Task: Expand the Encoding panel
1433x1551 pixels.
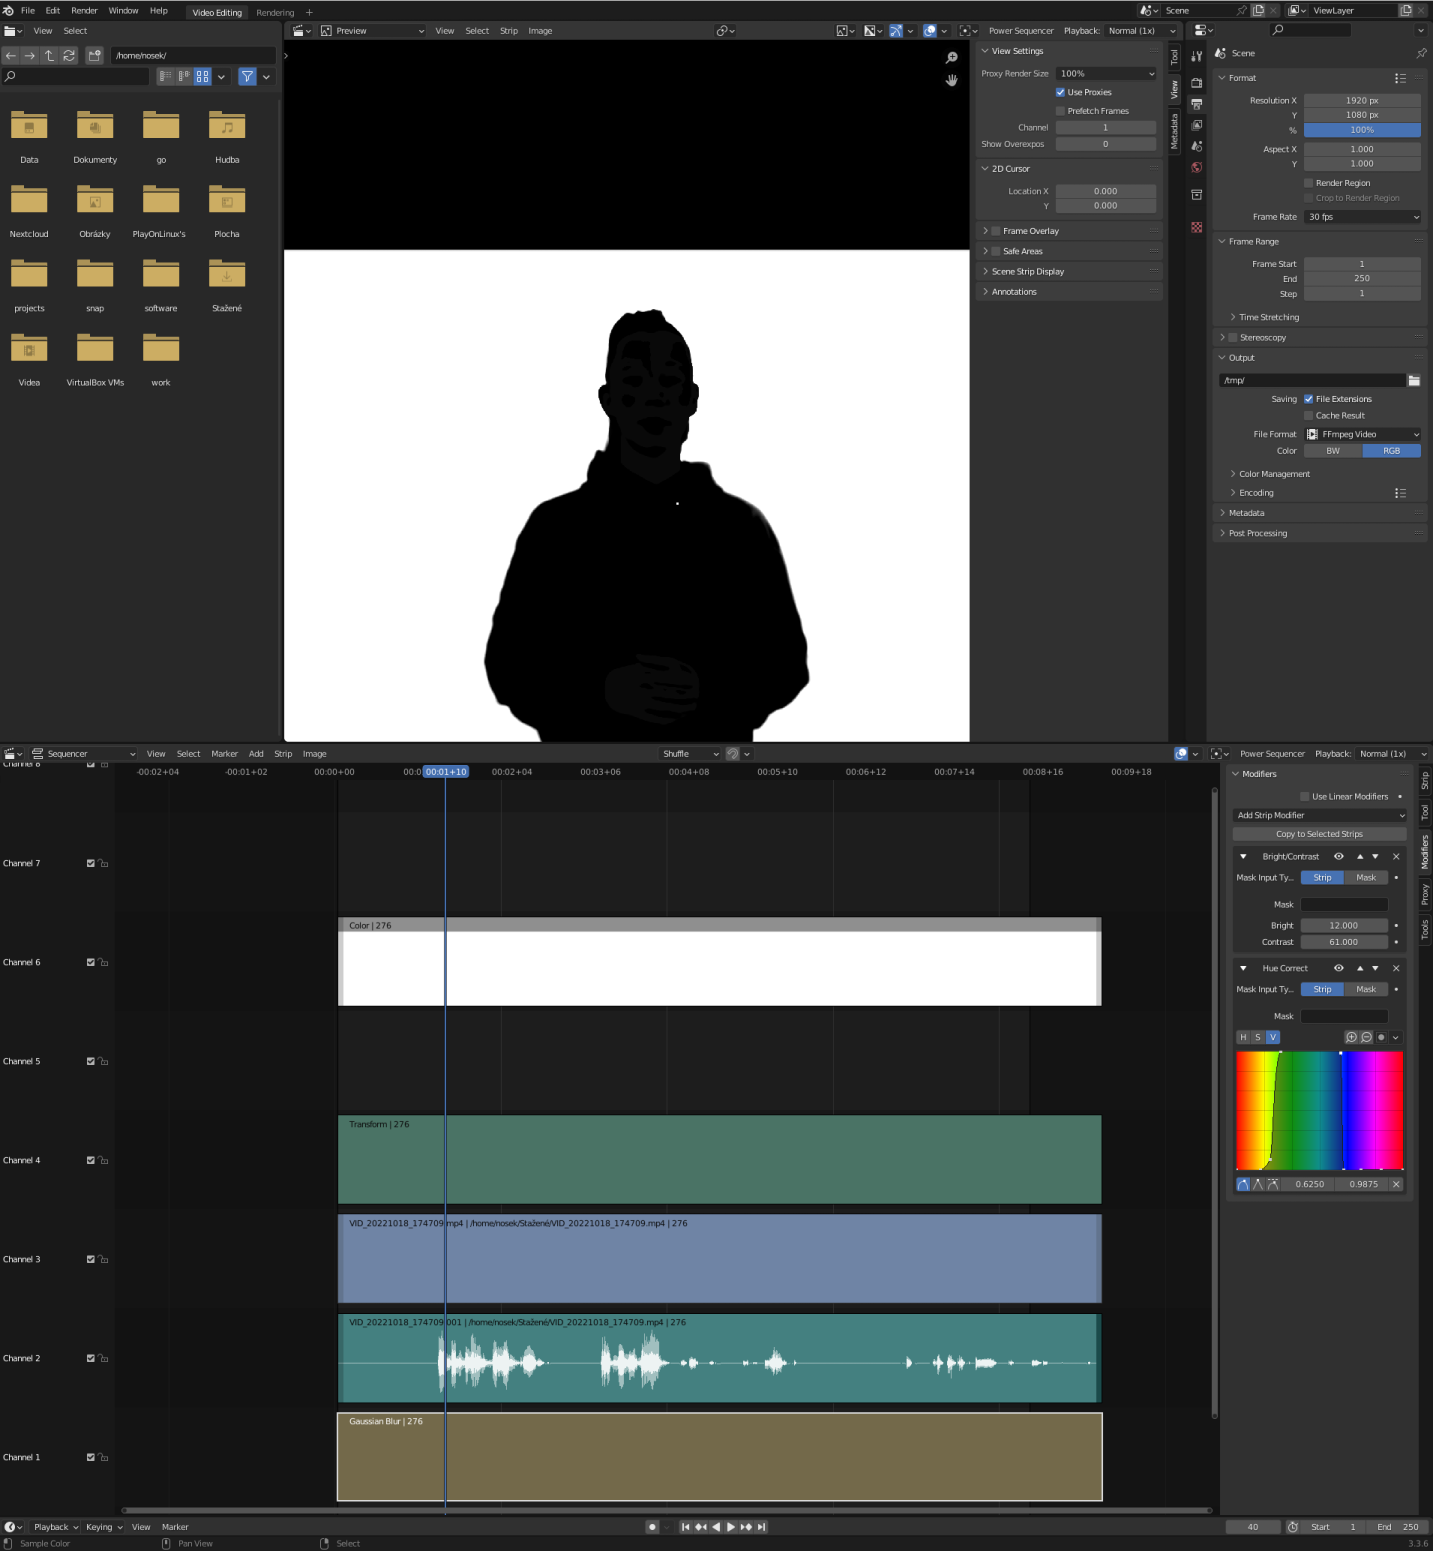Action: coord(1256,493)
